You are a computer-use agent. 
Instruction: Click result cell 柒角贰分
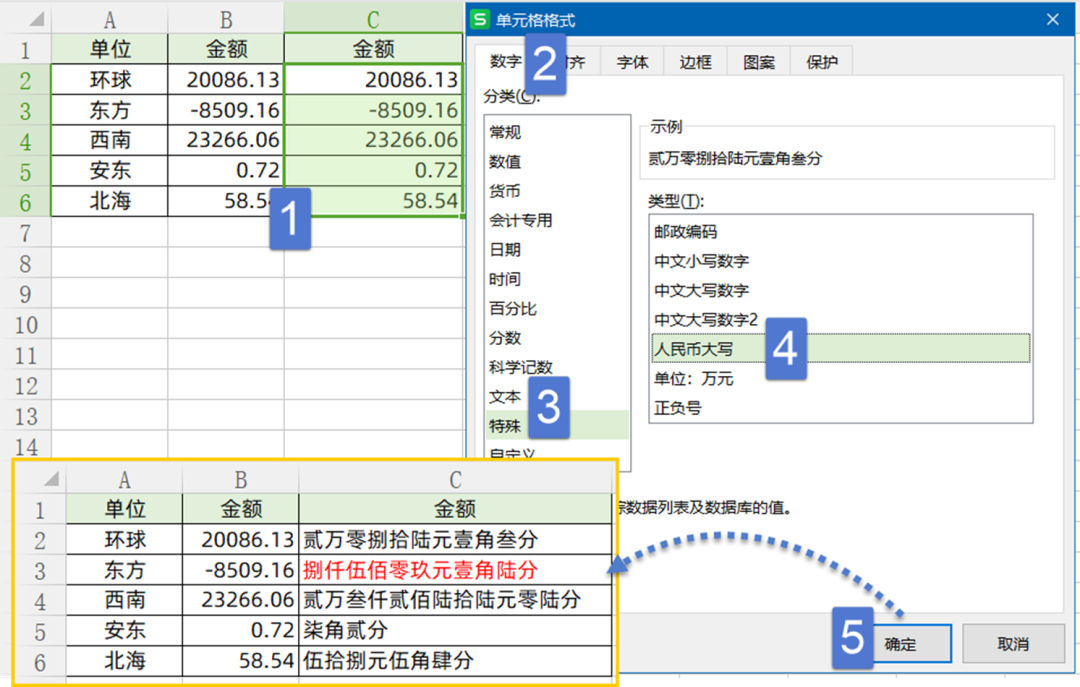[455, 630]
